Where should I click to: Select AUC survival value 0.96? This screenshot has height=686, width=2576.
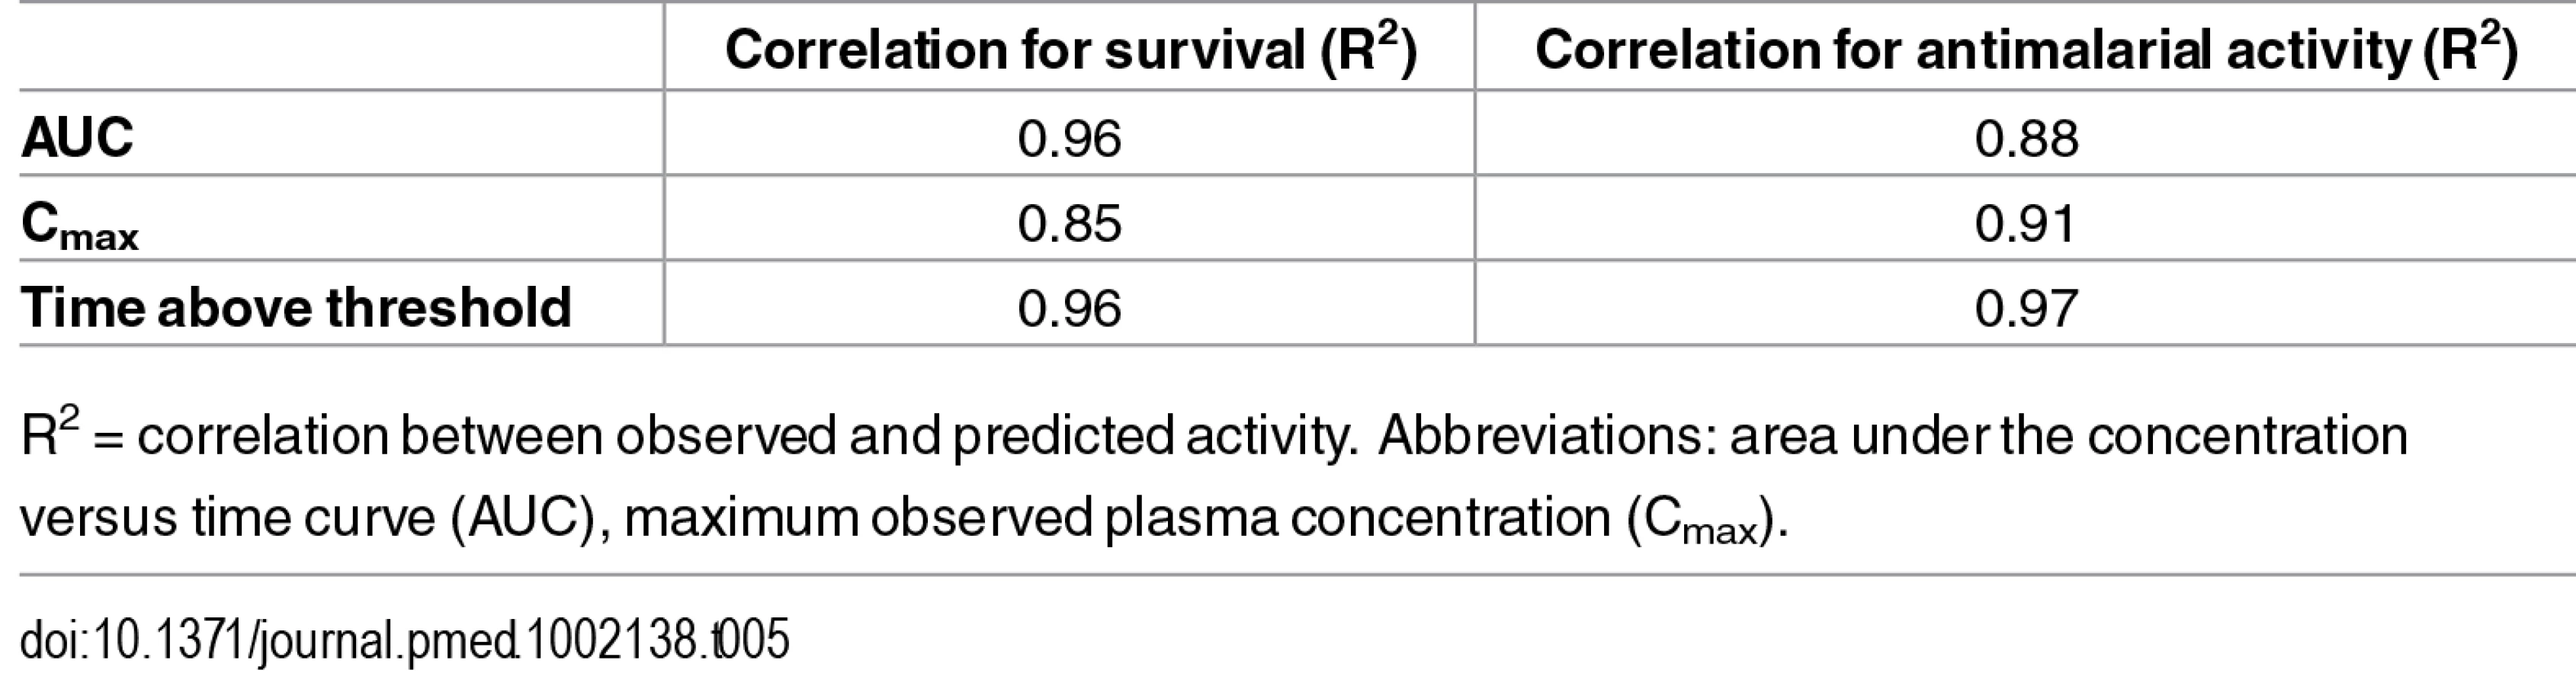point(1070,138)
